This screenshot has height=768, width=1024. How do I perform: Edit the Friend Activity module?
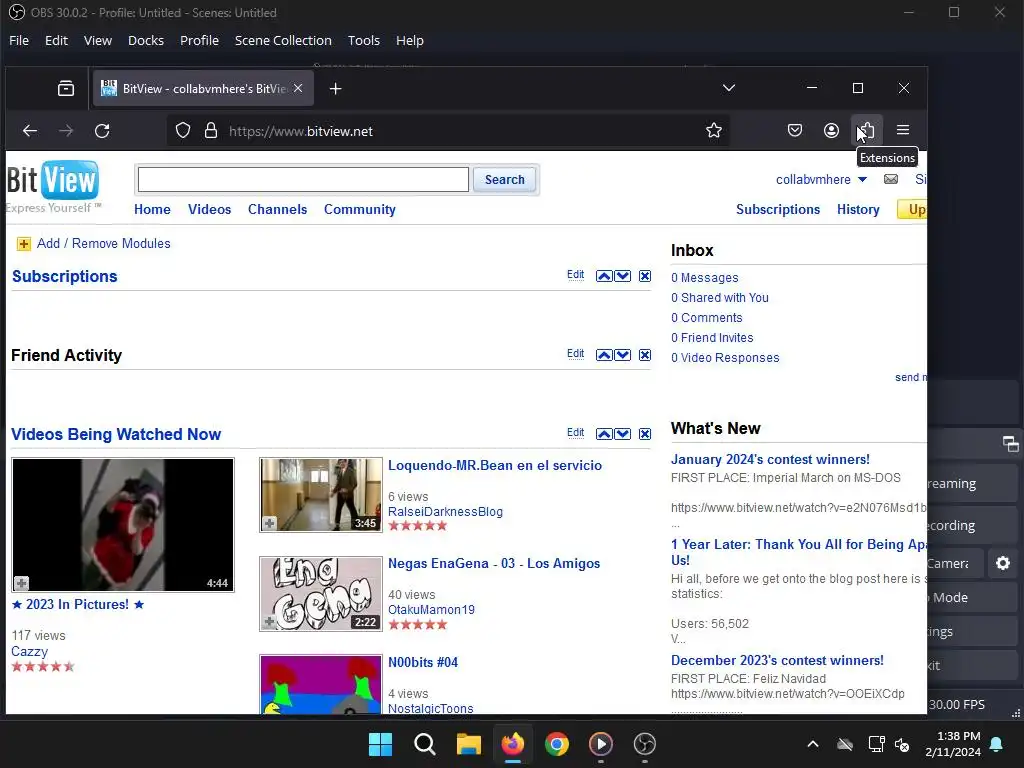point(575,353)
